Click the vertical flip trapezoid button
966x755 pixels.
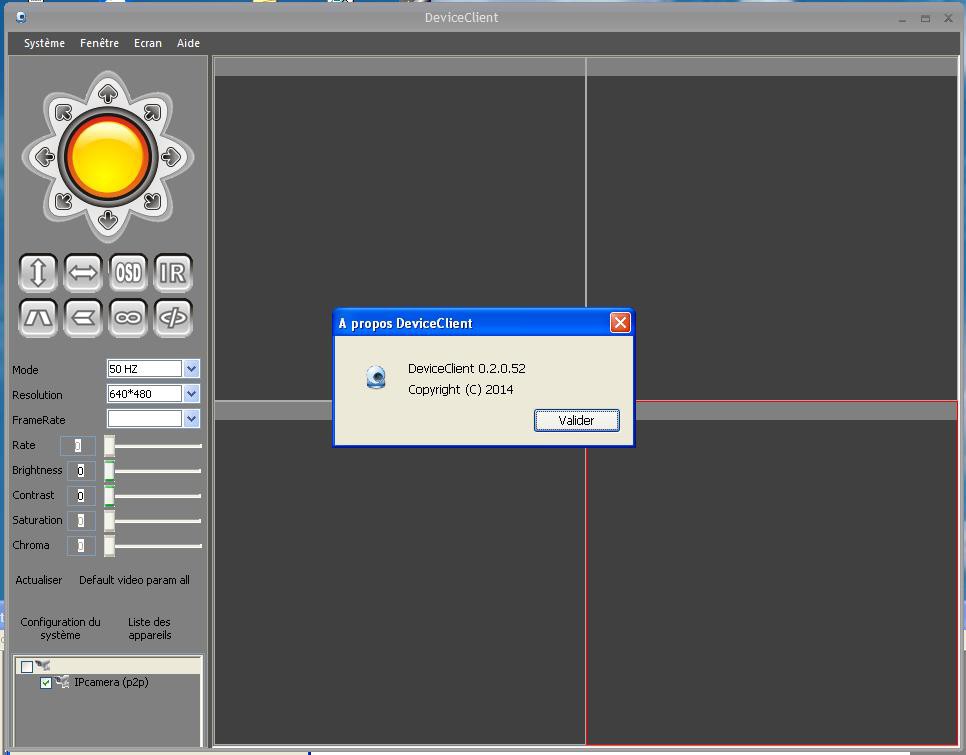tap(38, 318)
